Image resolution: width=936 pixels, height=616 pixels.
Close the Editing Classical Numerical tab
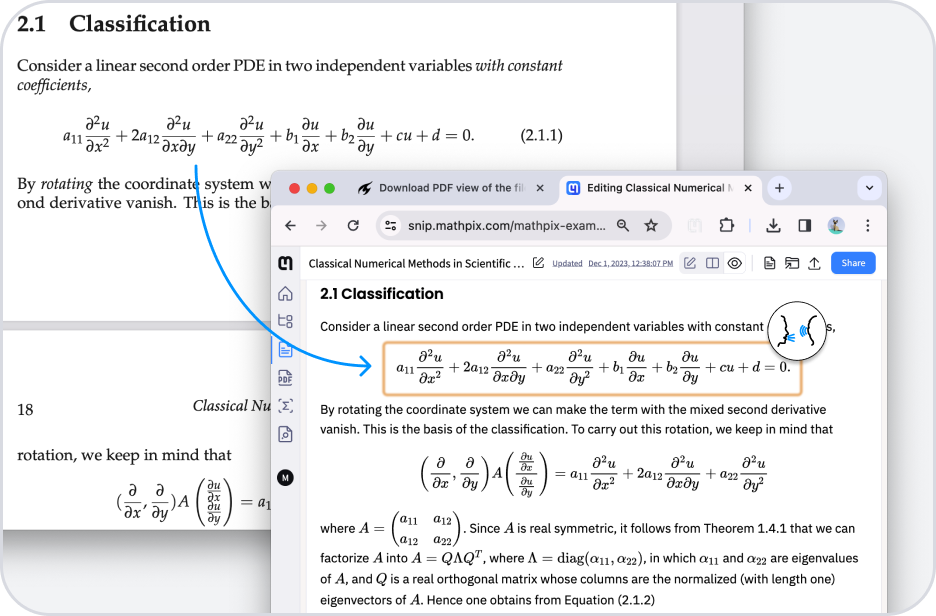click(748, 188)
